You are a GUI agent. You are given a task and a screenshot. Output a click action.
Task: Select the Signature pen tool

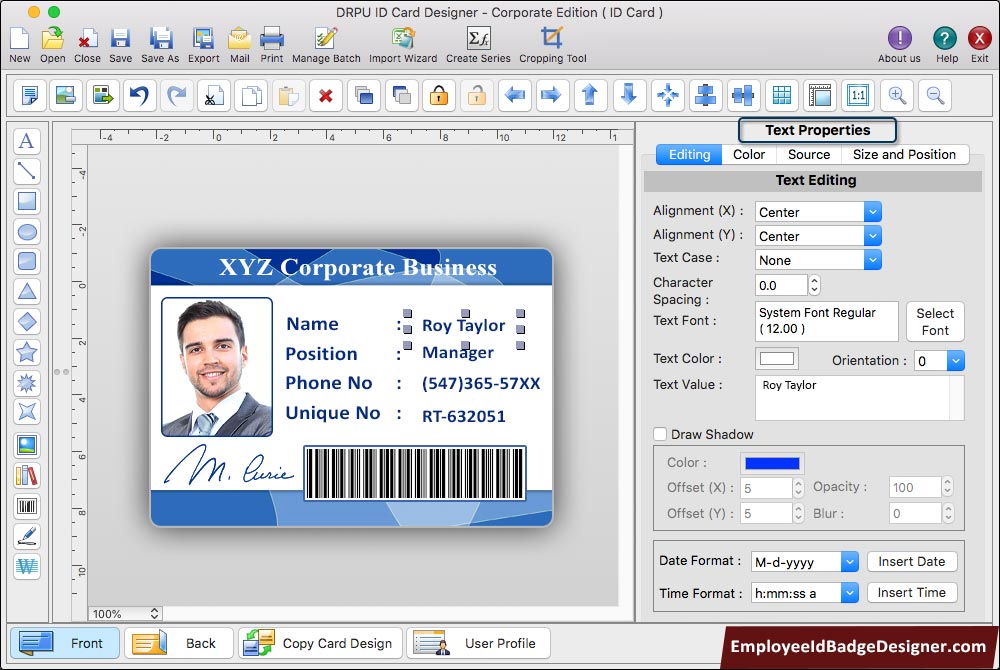coord(27,536)
